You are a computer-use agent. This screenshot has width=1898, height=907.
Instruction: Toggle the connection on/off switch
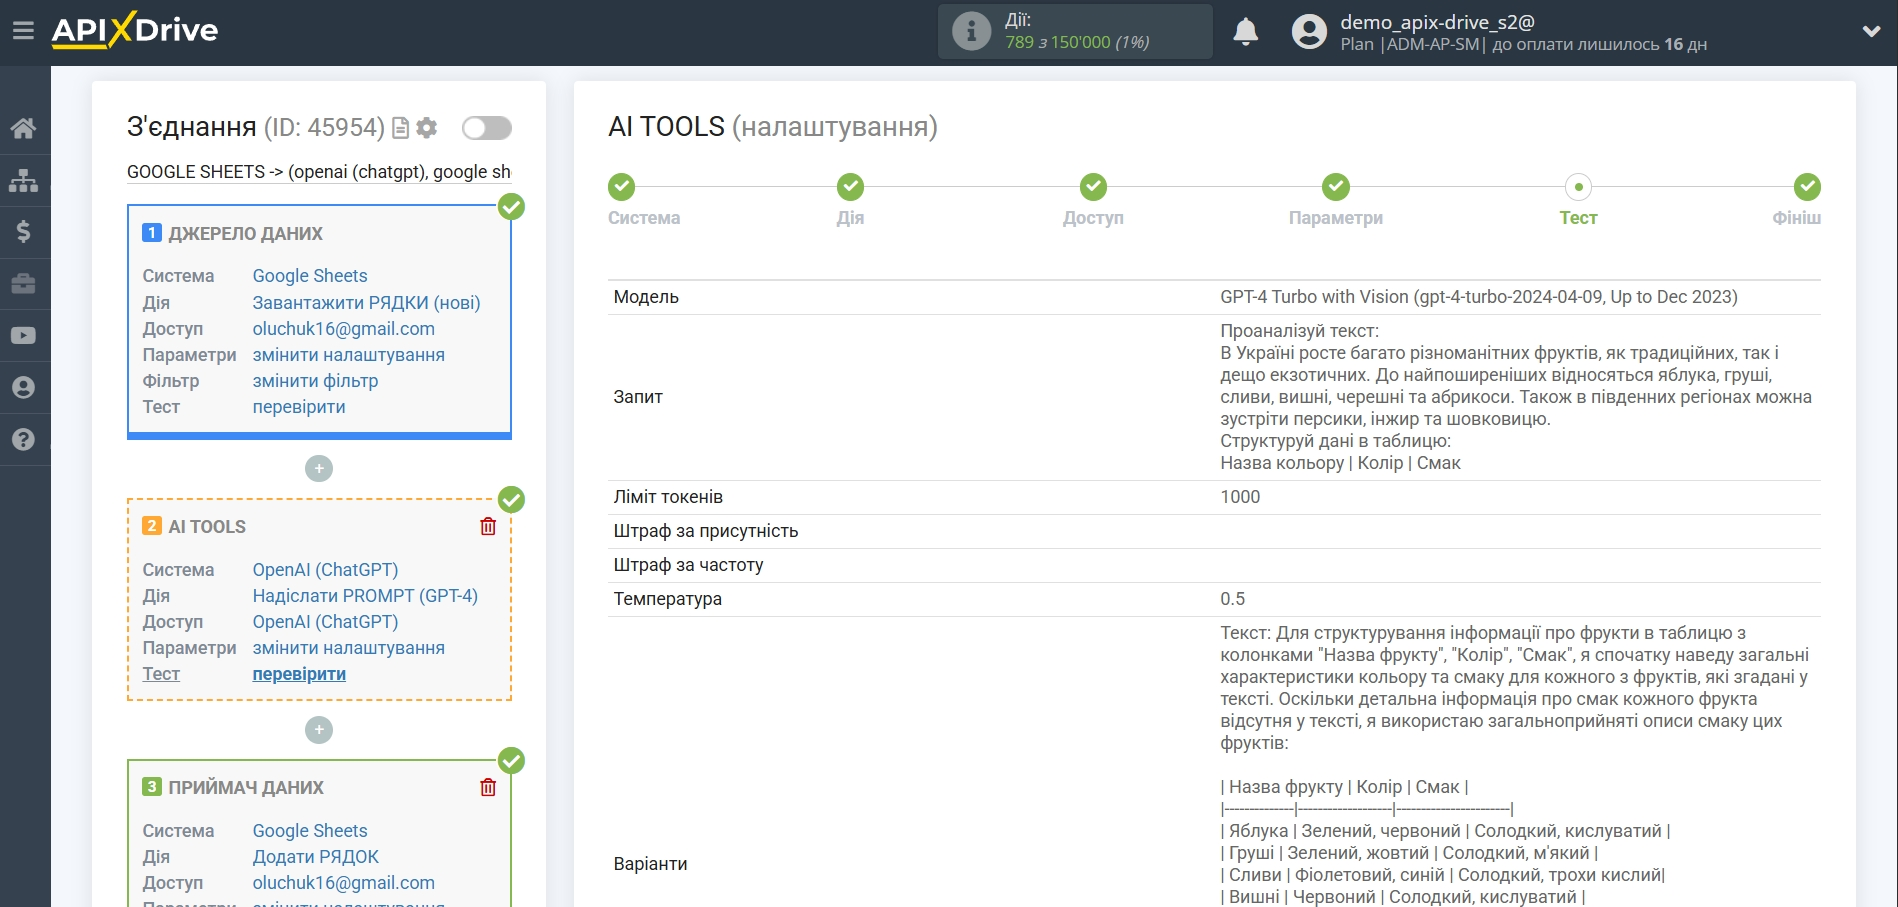(x=487, y=128)
